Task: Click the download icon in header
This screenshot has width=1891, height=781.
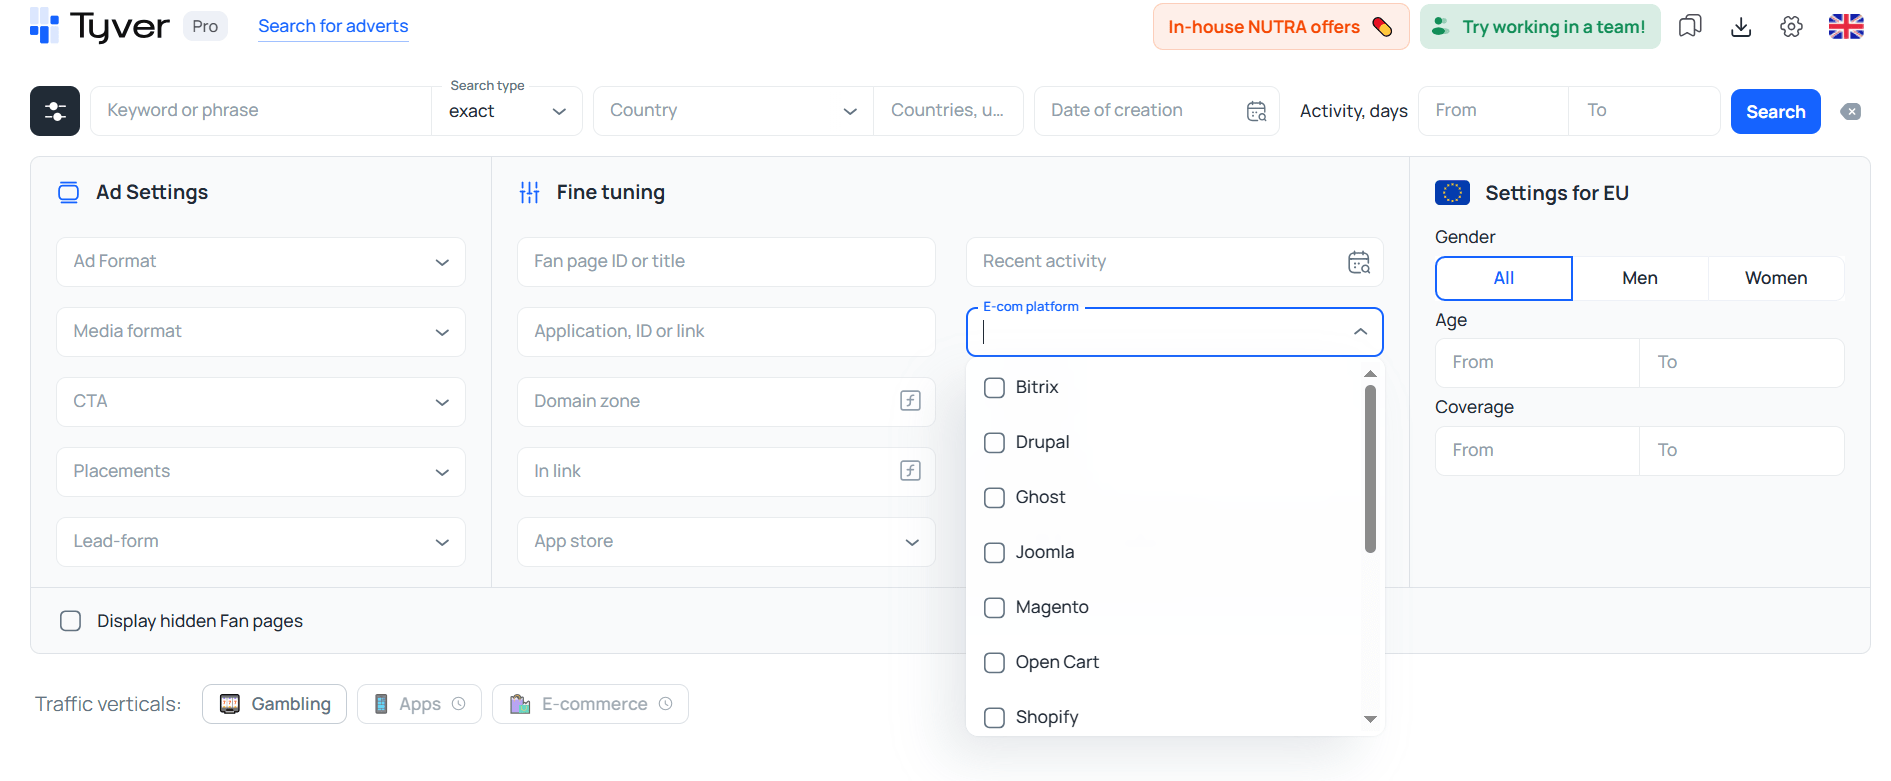Action: (x=1741, y=27)
